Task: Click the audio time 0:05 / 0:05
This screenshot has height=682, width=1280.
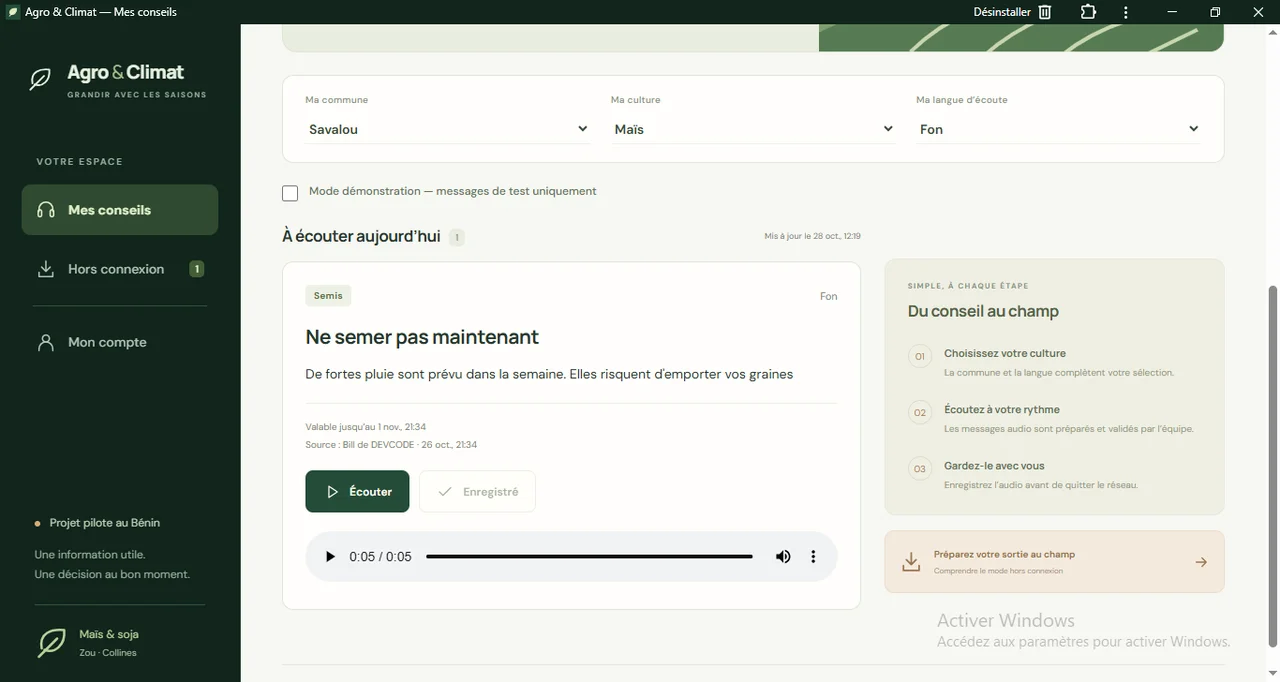Action: (x=380, y=556)
